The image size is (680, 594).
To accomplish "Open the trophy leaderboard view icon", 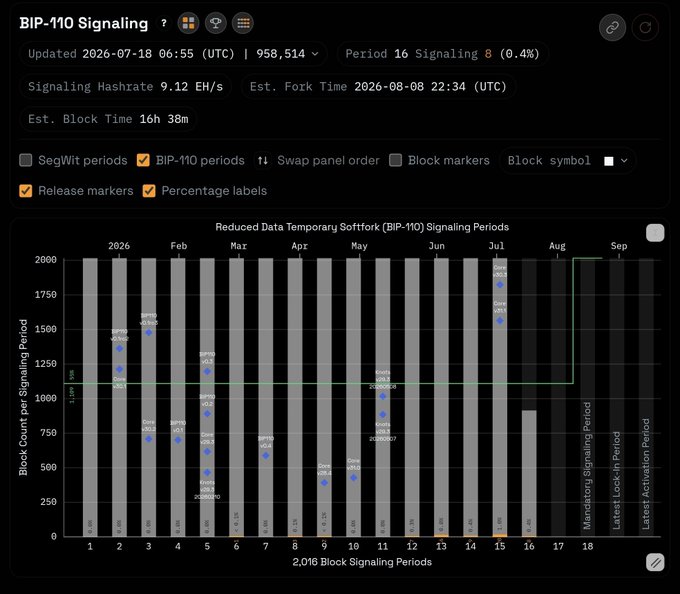I will point(216,23).
